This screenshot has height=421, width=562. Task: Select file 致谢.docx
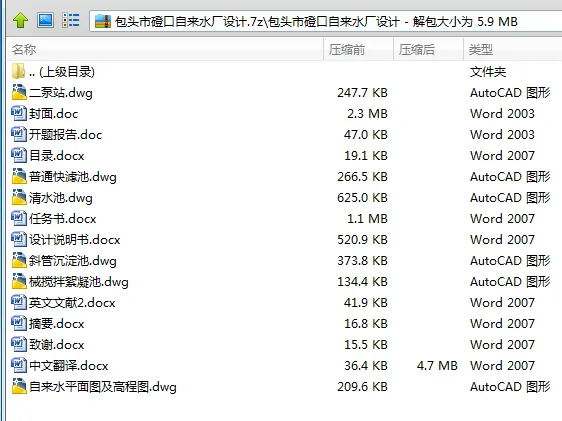click(57, 345)
